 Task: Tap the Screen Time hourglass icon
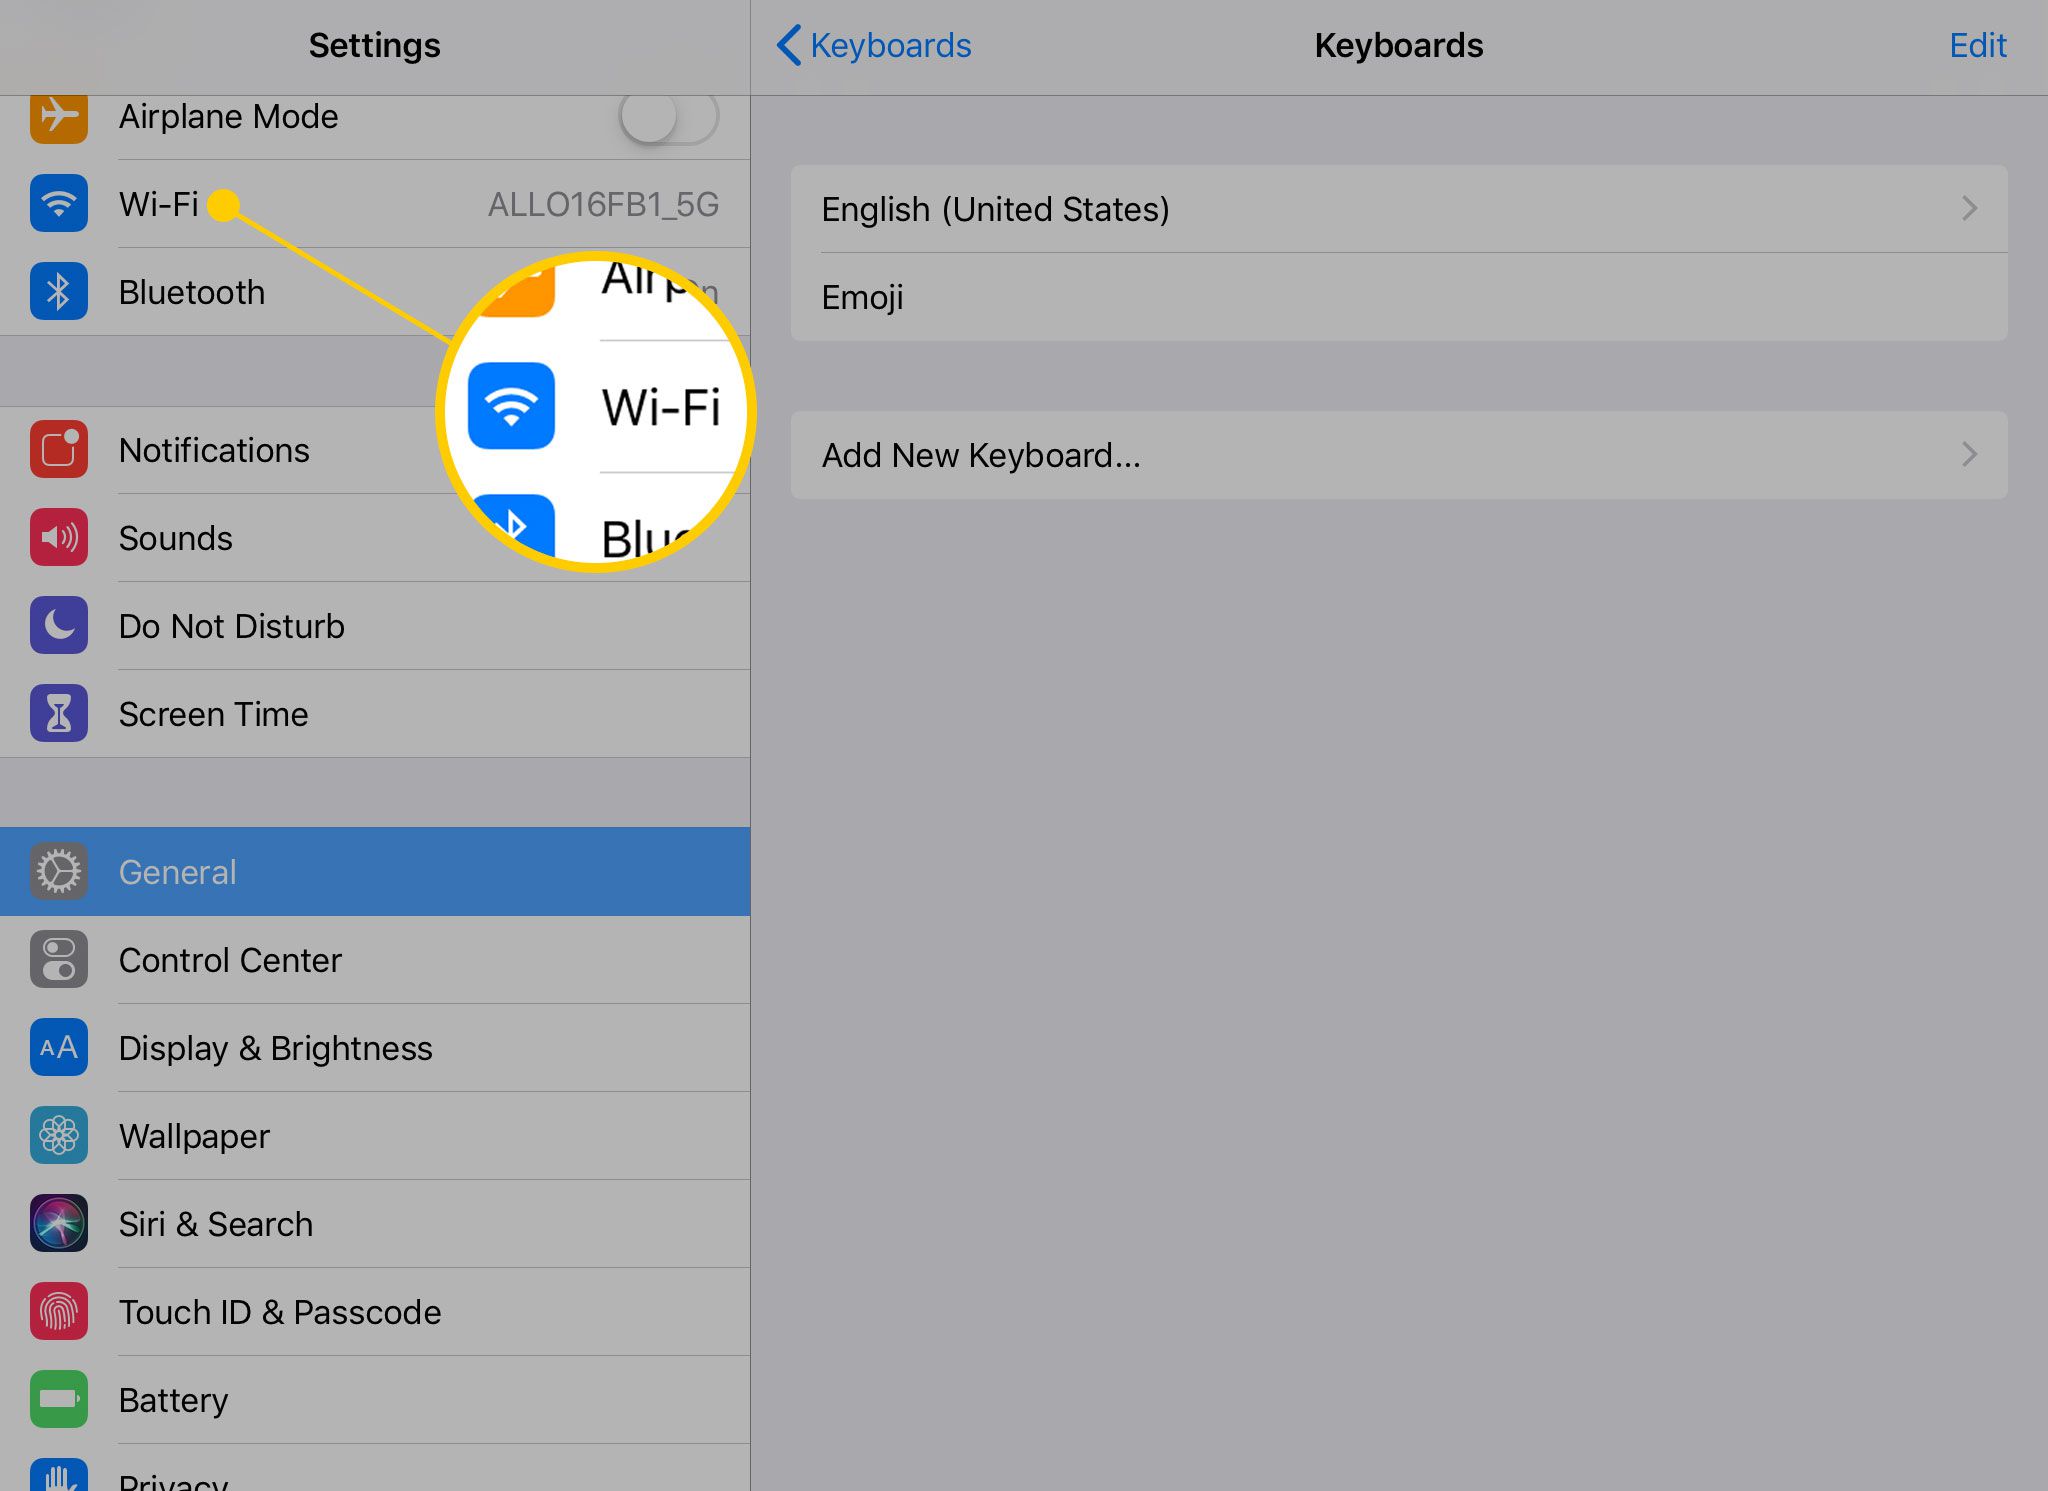click(x=59, y=714)
